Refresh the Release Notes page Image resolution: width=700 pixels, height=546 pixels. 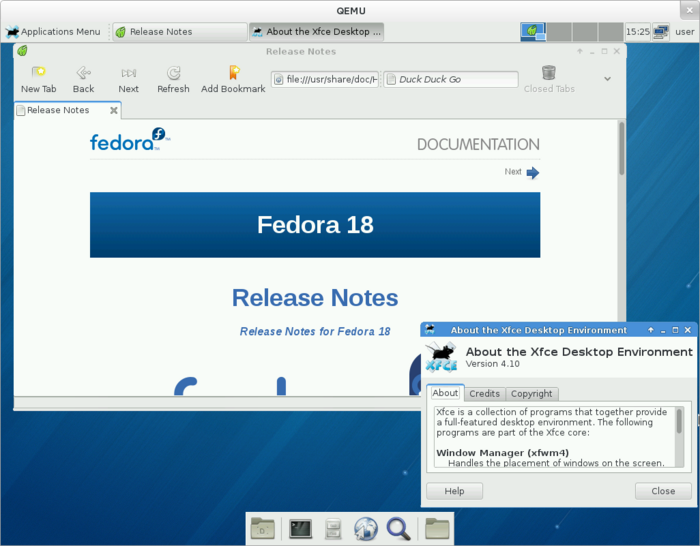point(173,79)
